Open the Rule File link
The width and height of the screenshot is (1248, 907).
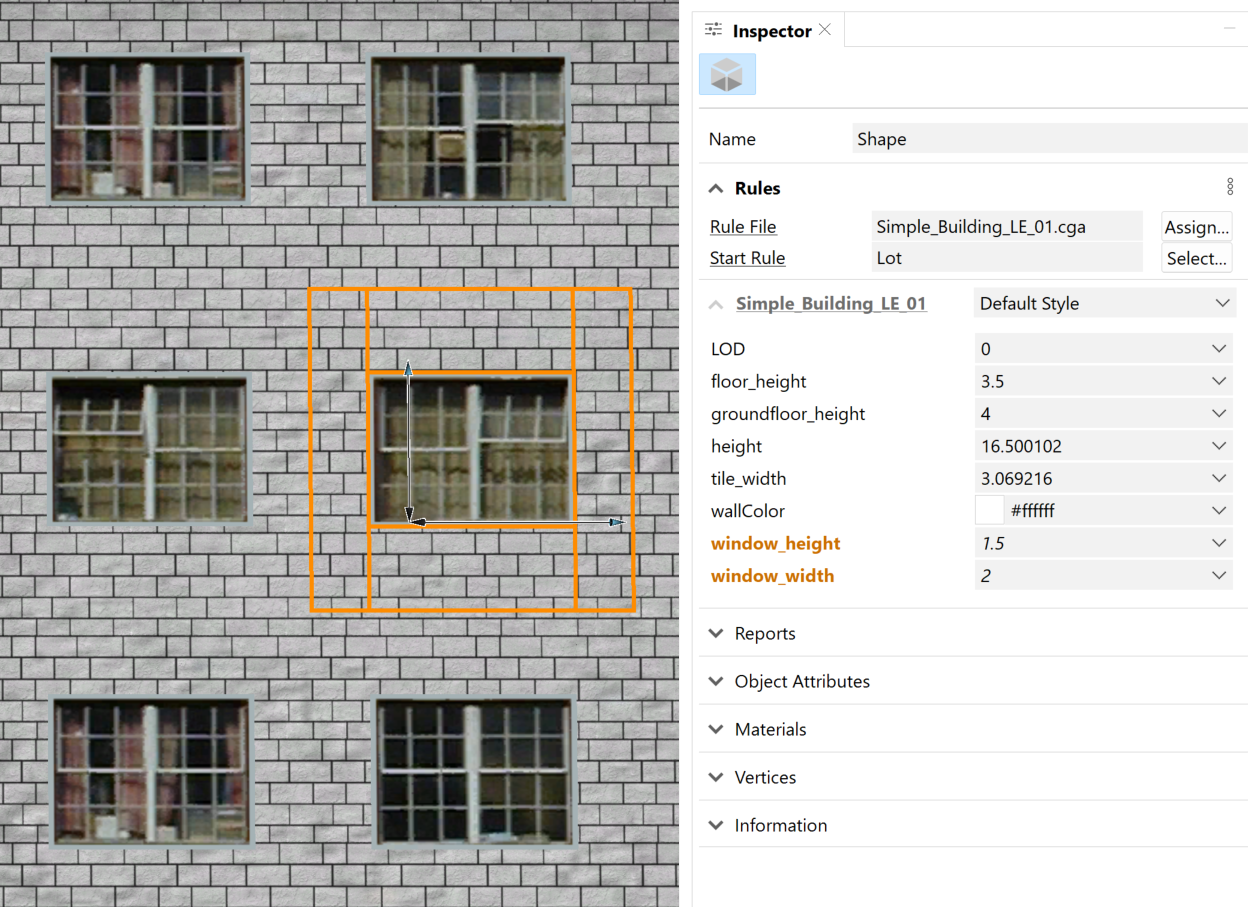point(742,226)
